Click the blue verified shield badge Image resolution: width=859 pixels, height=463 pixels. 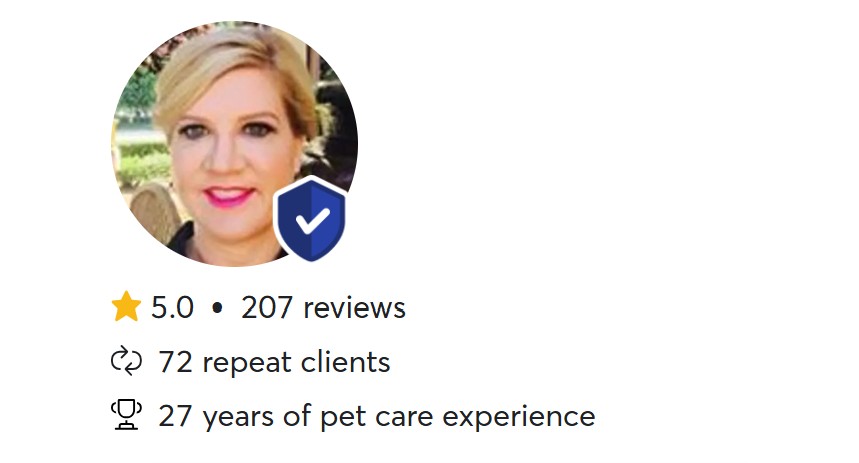click(311, 219)
